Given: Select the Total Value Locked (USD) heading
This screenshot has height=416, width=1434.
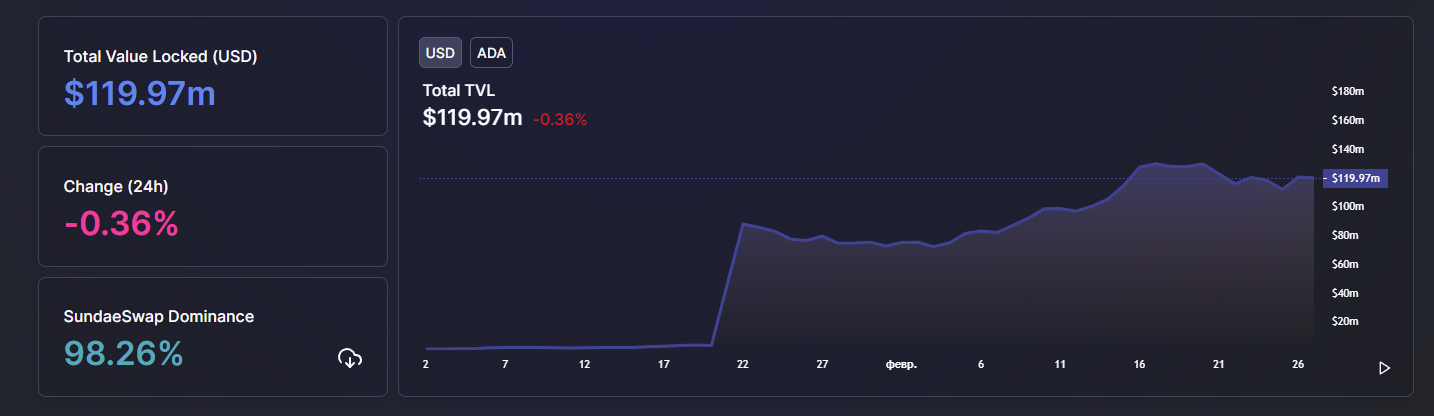Looking at the screenshot, I should [x=161, y=57].
